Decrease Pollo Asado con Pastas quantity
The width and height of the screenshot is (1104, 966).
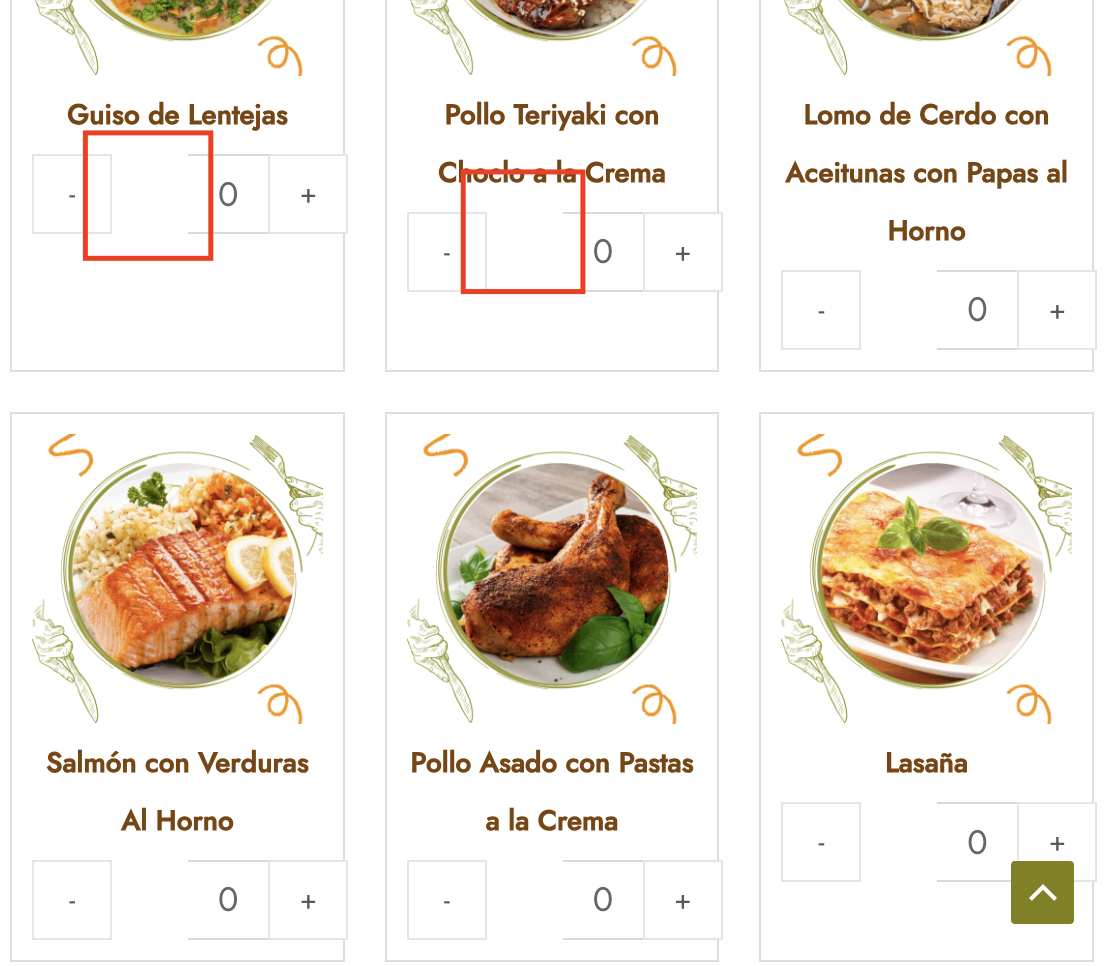(x=446, y=900)
